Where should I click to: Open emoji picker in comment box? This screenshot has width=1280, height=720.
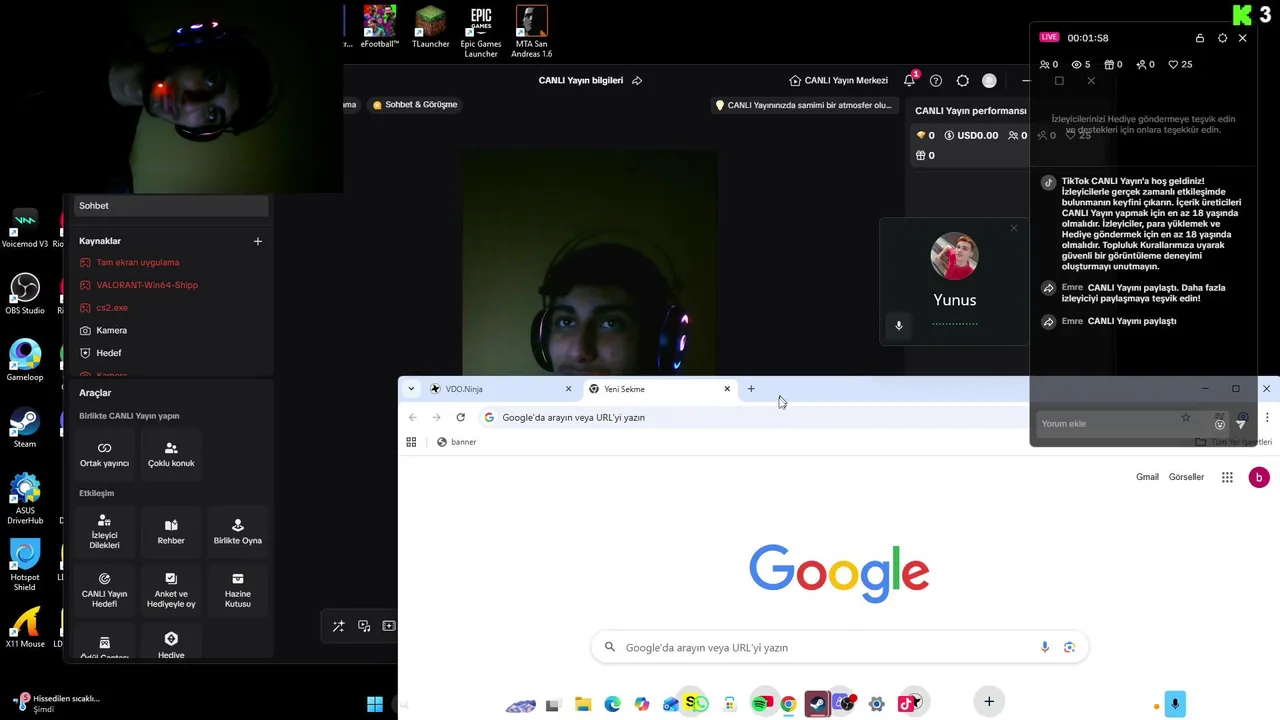[1220, 424]
